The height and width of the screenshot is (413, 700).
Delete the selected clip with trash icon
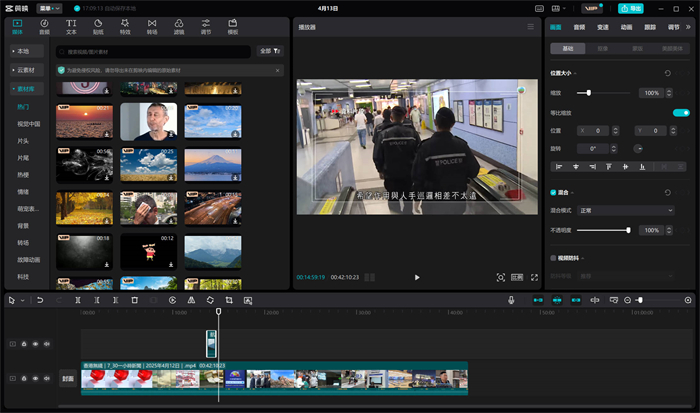pyautogui.click(x=134, y=300)
